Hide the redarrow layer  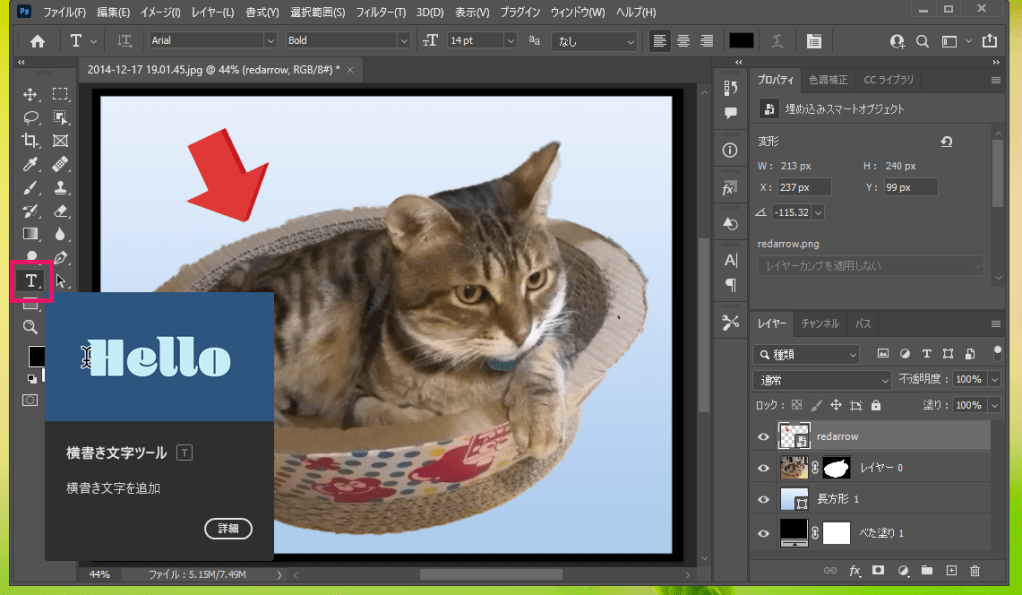pyautogui.click(x=765, y=436)
